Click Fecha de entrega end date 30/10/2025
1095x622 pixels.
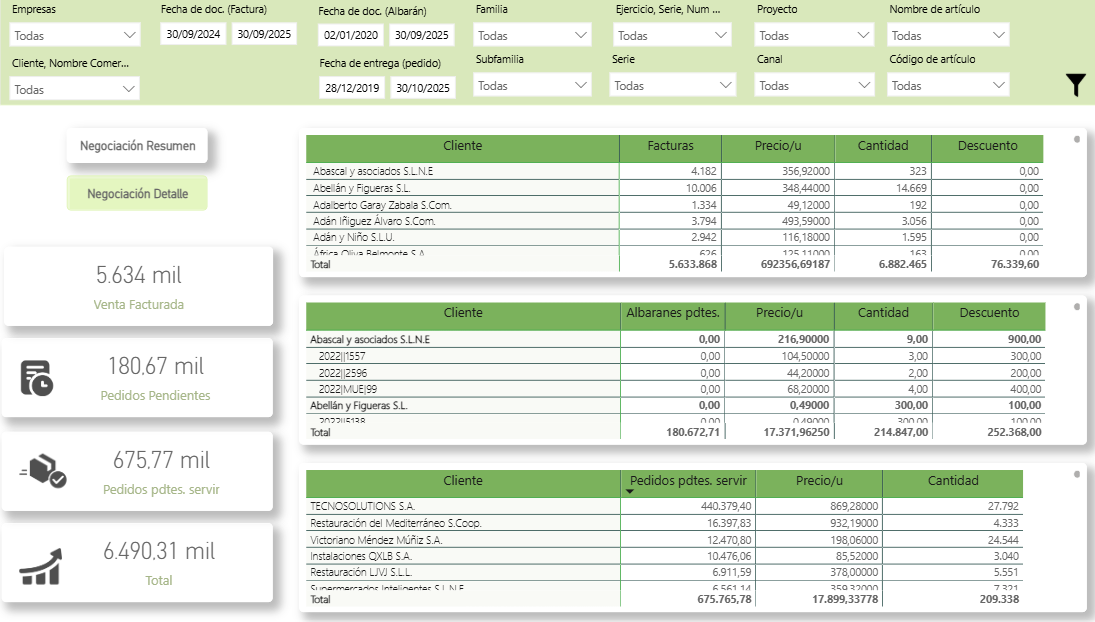(x=422, y=88)
